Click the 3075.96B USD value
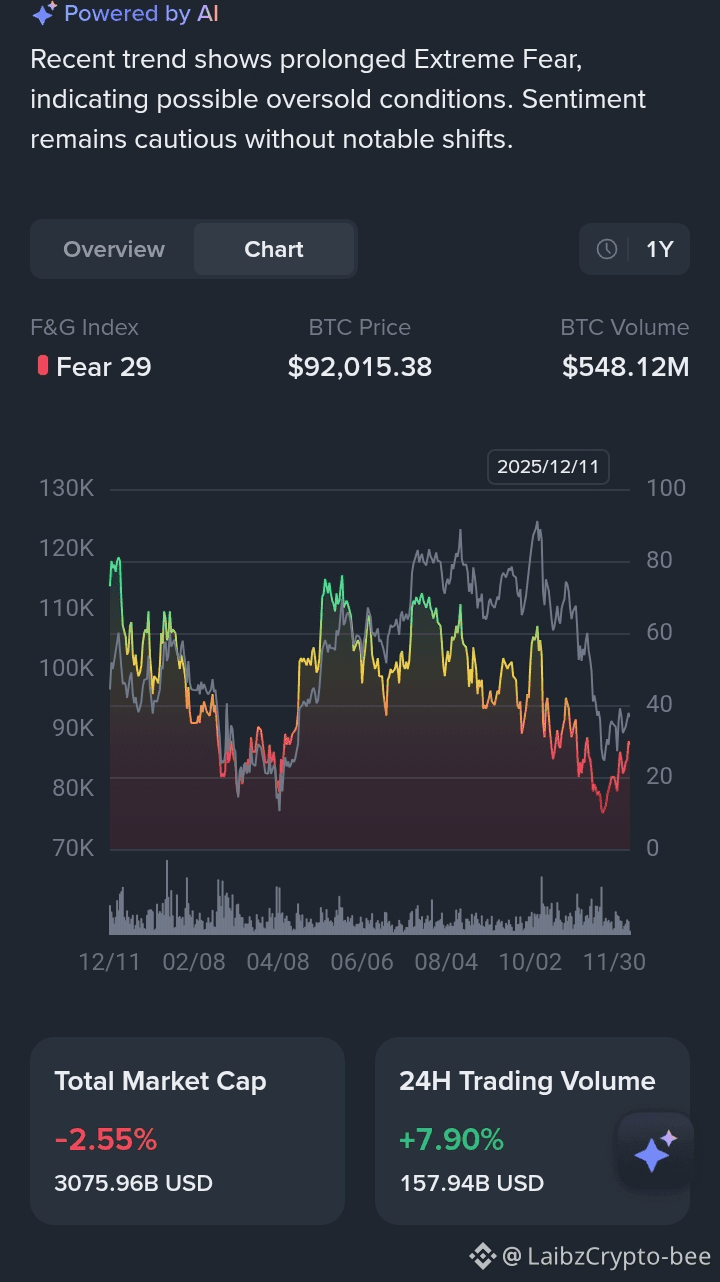 click(x=133, y=1183)
